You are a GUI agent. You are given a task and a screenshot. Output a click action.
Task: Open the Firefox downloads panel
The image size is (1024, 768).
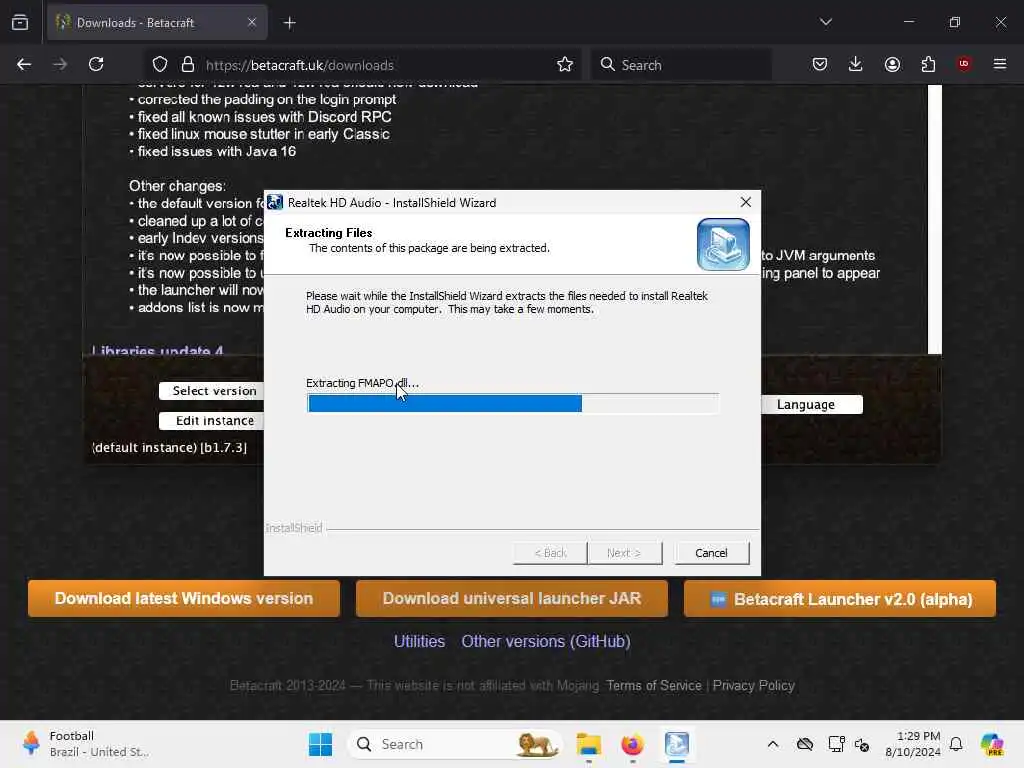pyautogui.click(x=856, y=64)
